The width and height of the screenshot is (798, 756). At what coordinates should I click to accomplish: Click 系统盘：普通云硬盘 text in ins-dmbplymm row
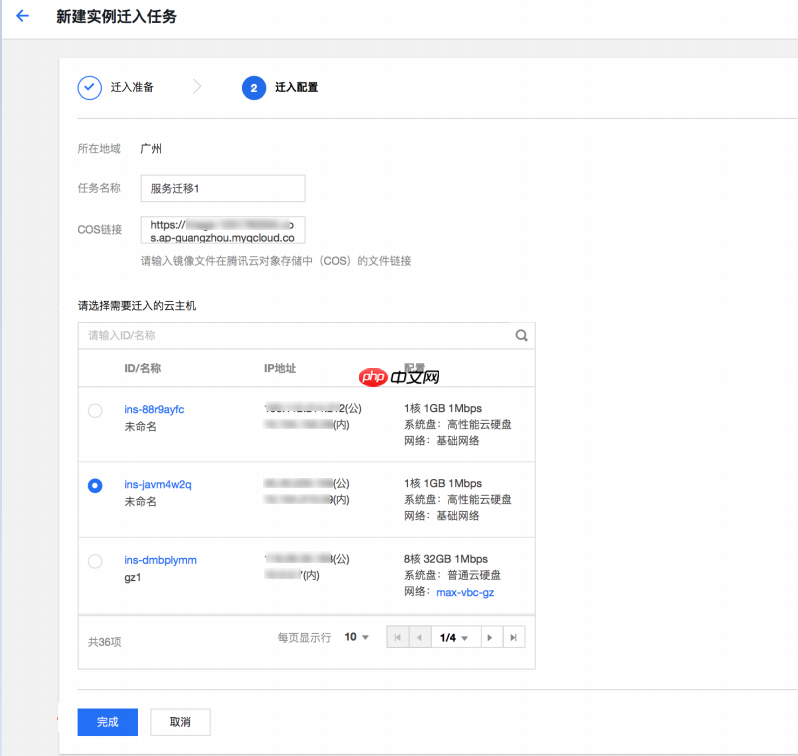452,575
